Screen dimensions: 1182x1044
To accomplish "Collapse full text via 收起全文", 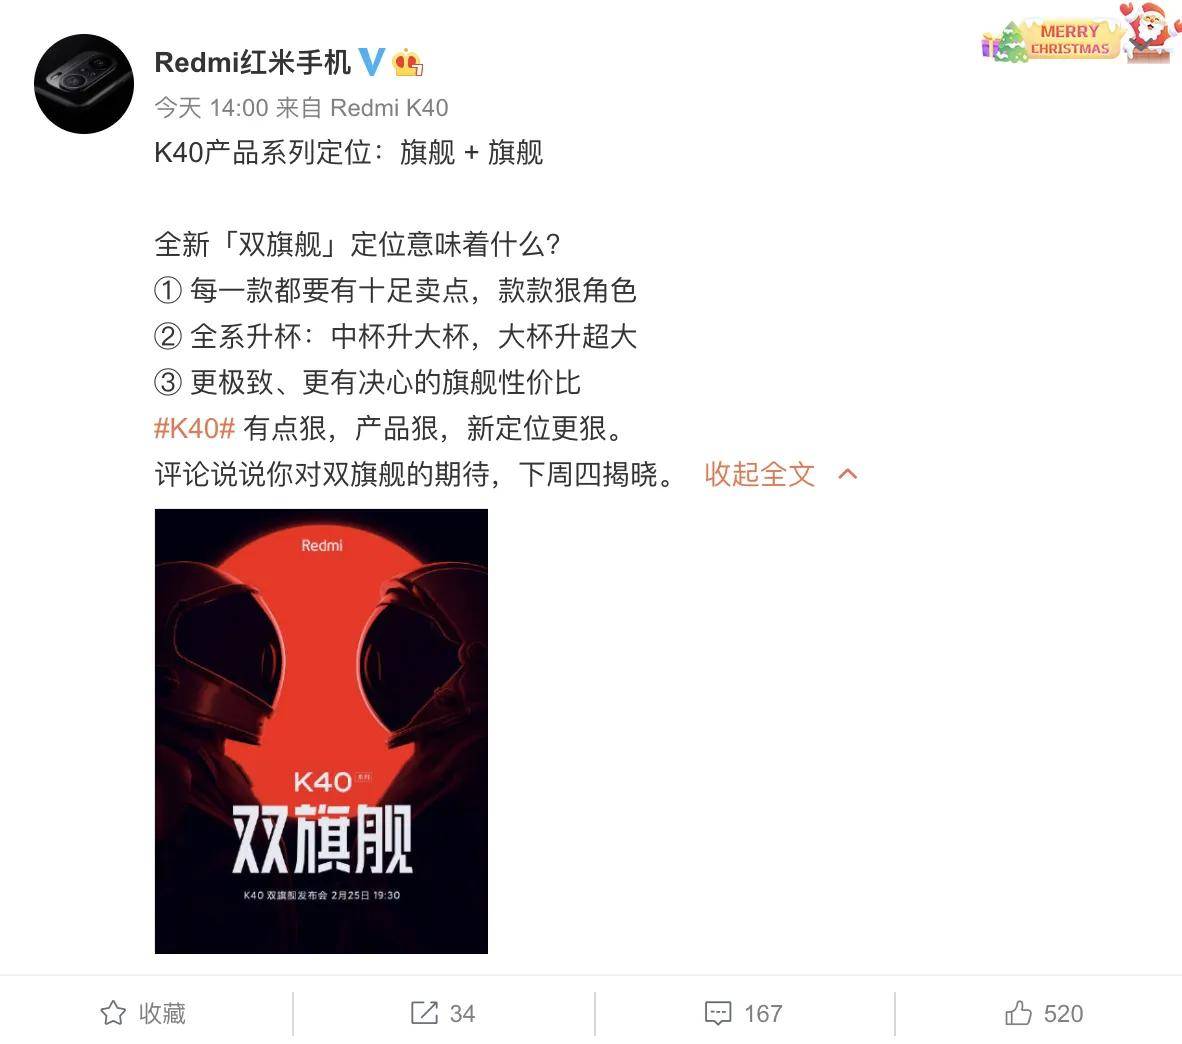I will pos(759,474).
